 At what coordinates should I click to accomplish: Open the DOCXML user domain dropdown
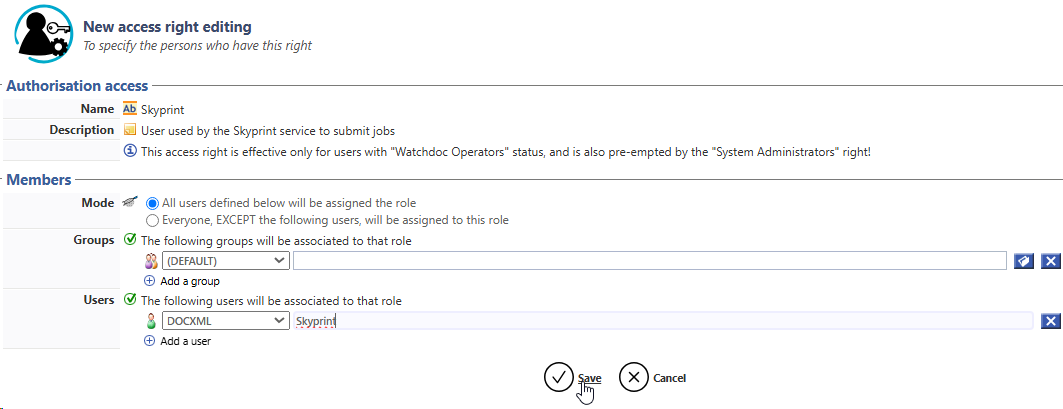pyautogui.click(x=225, y=321)
